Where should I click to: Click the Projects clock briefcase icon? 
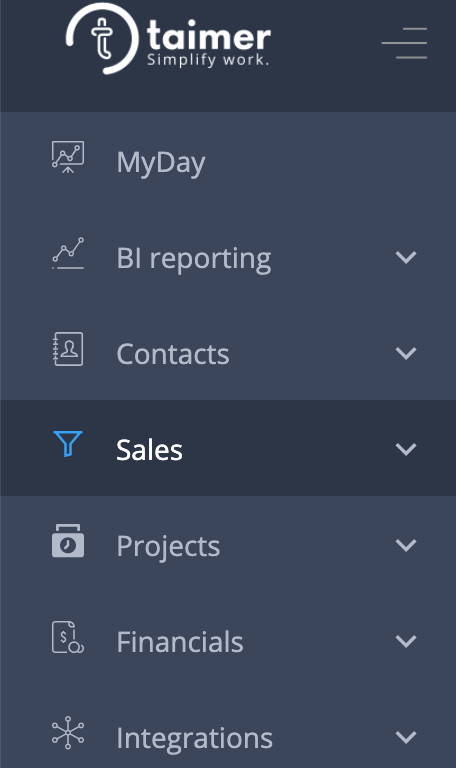[68, 541]
